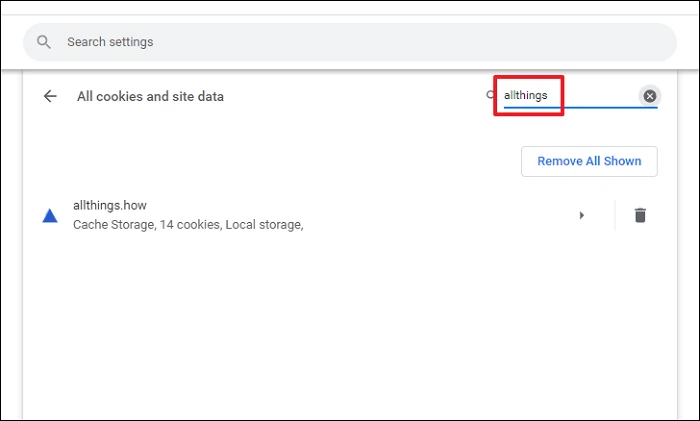Click the All cookies and site data heading
This screenshot has width=700, height=421.
pyautogui.click(x=150, y=96)
